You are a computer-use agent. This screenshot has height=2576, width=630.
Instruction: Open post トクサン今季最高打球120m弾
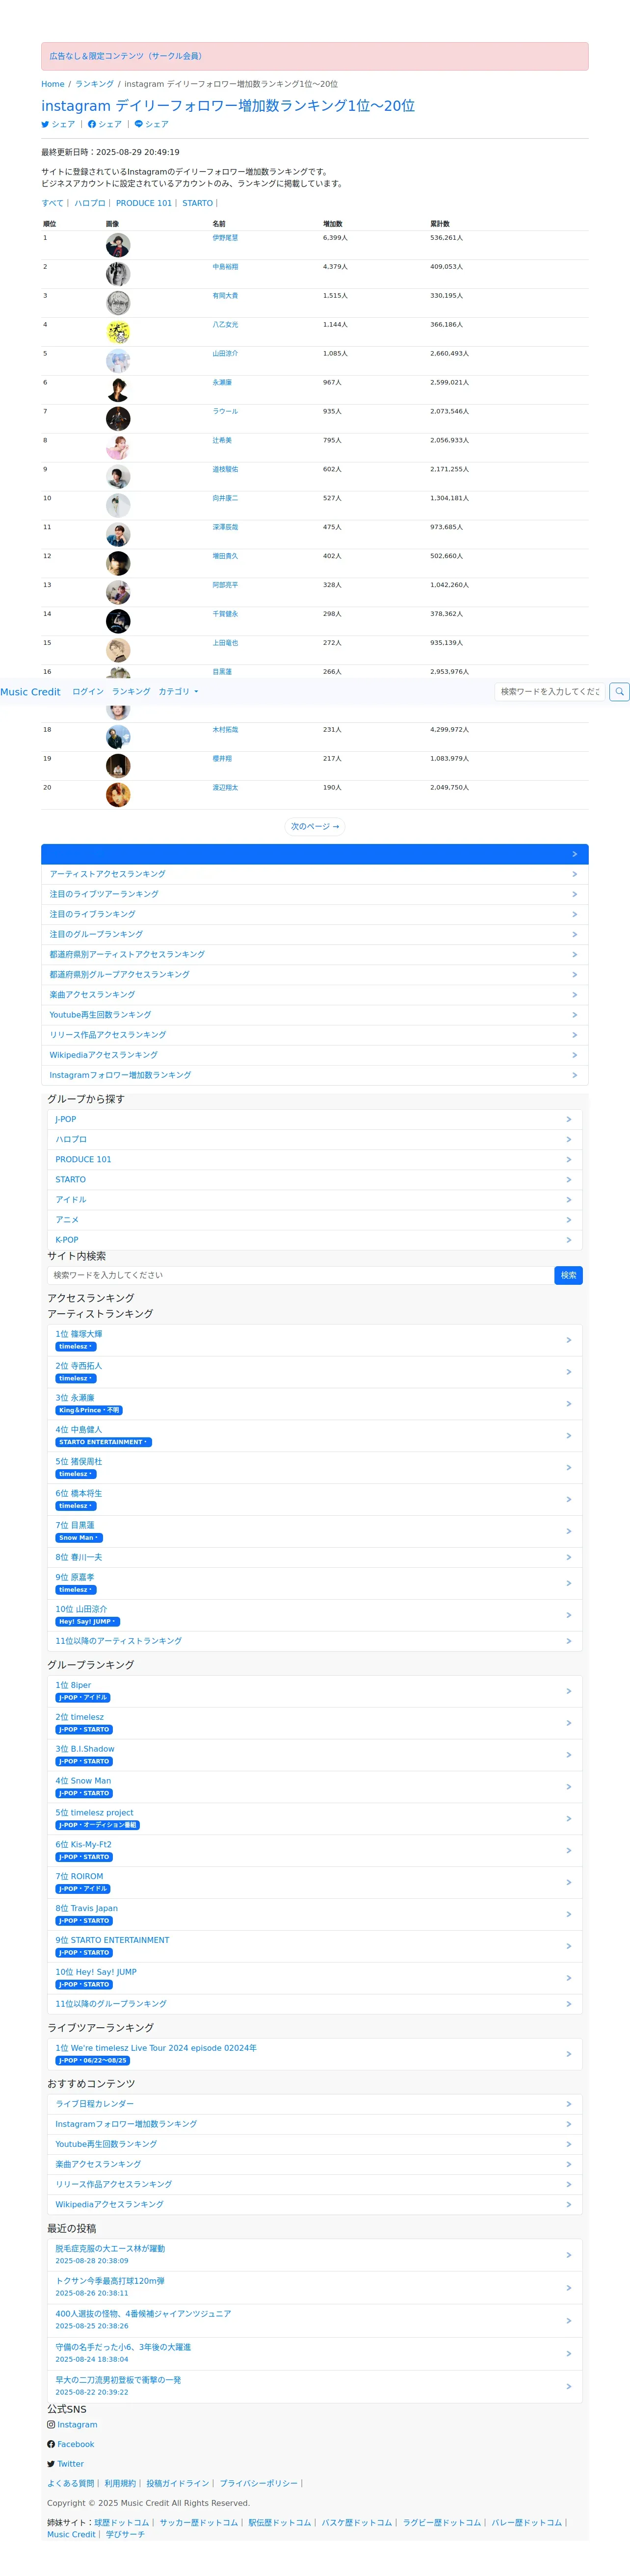tap(314, 2287)
